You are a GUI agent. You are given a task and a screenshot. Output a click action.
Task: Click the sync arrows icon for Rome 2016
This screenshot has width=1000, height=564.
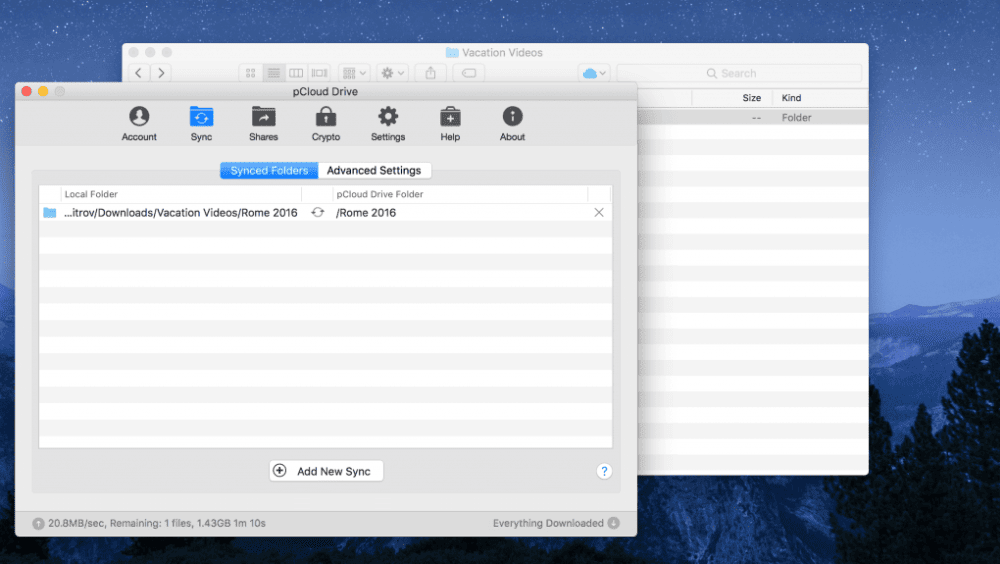318,212
